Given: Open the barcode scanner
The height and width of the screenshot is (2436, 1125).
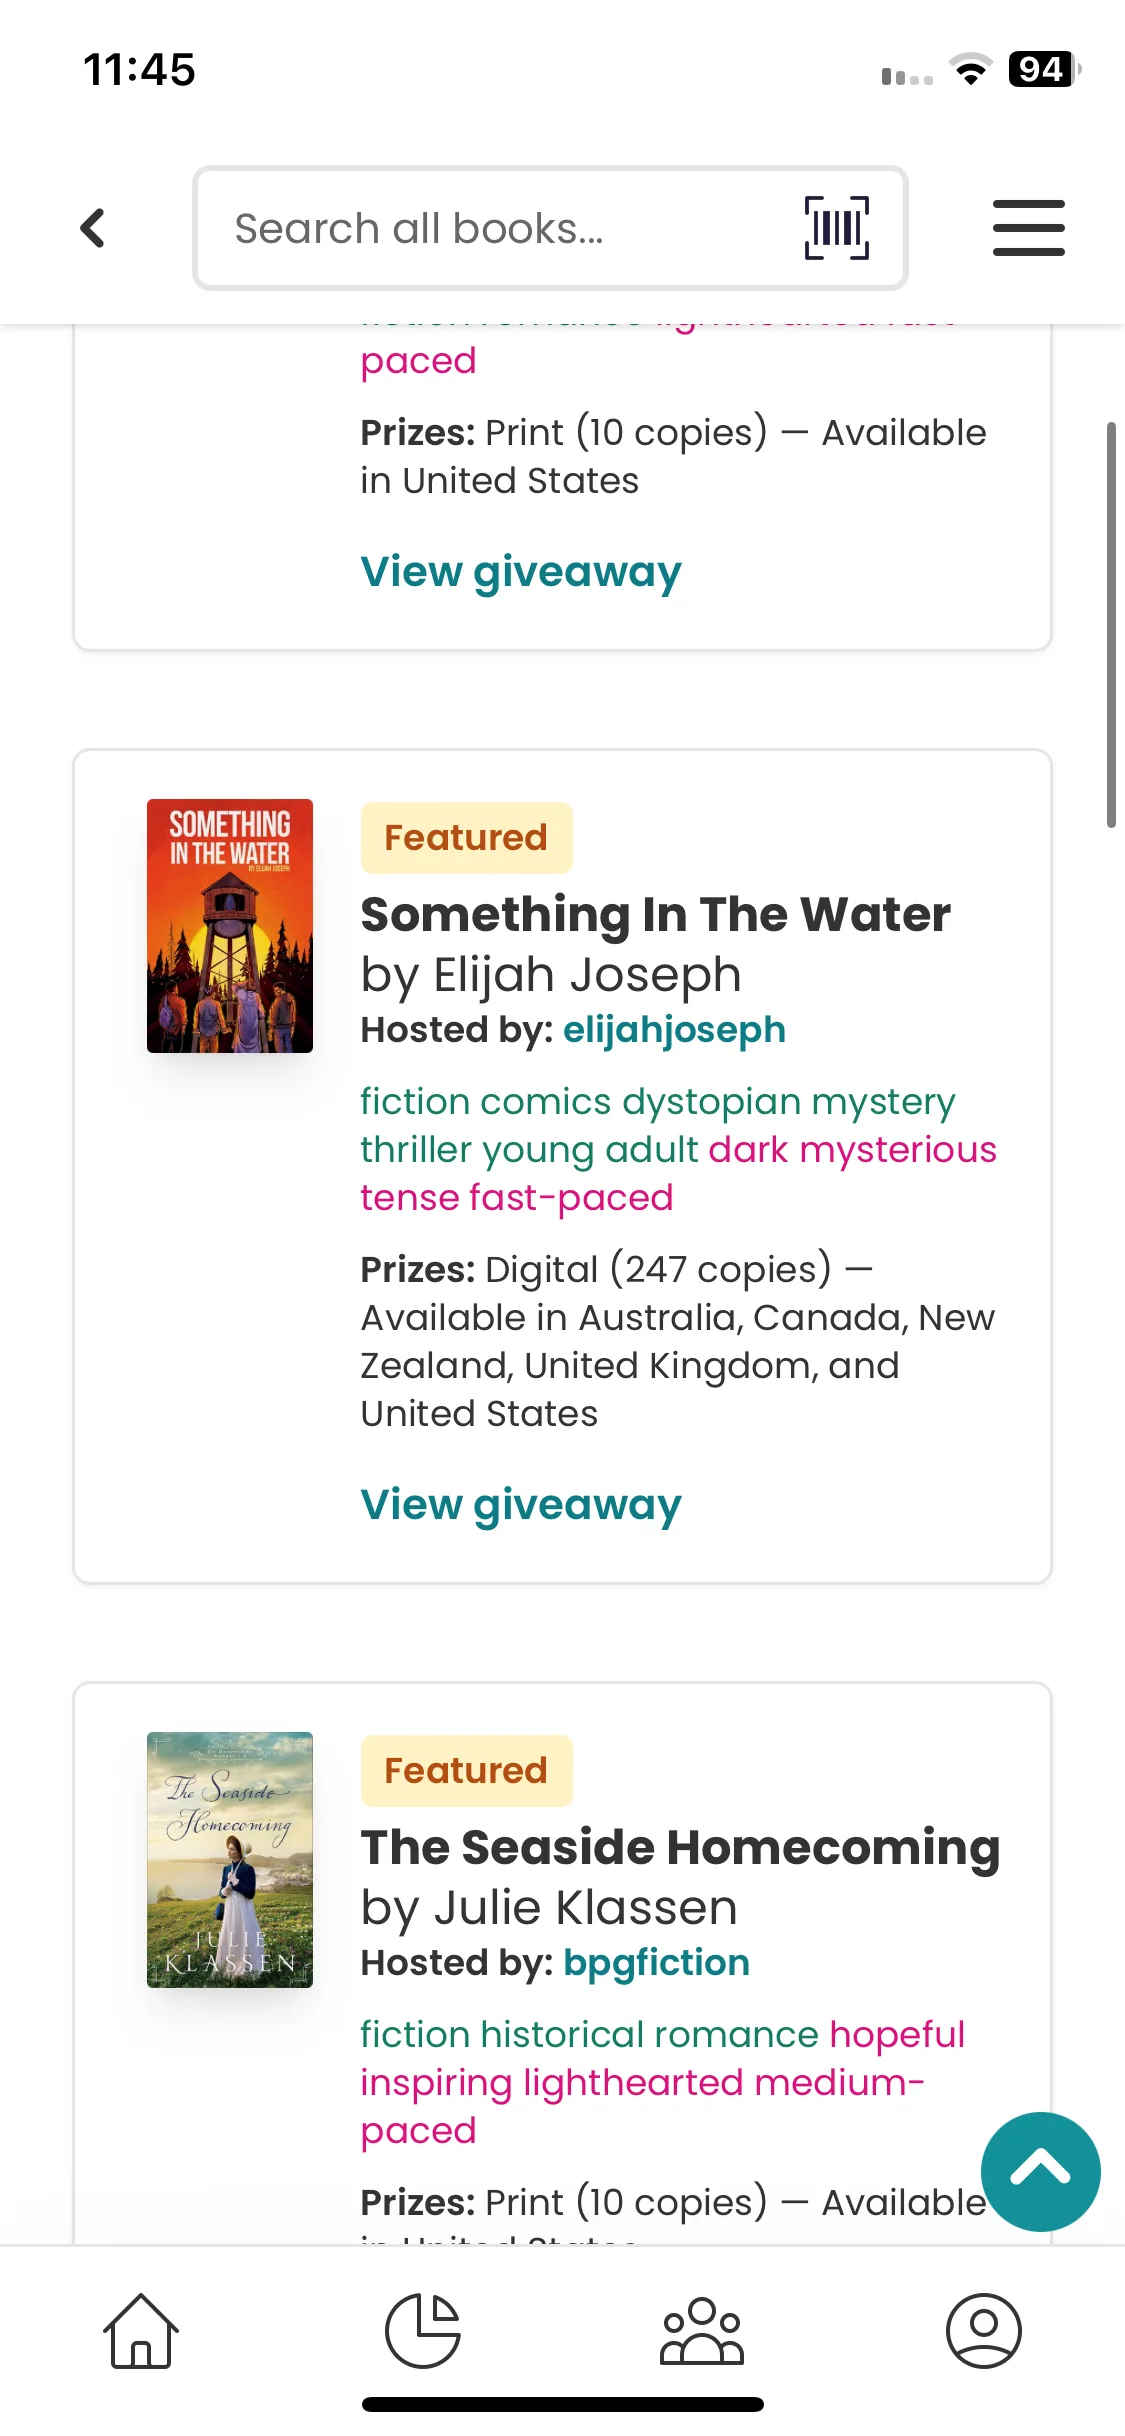Looking at the screenshot, I should point(836,228).
